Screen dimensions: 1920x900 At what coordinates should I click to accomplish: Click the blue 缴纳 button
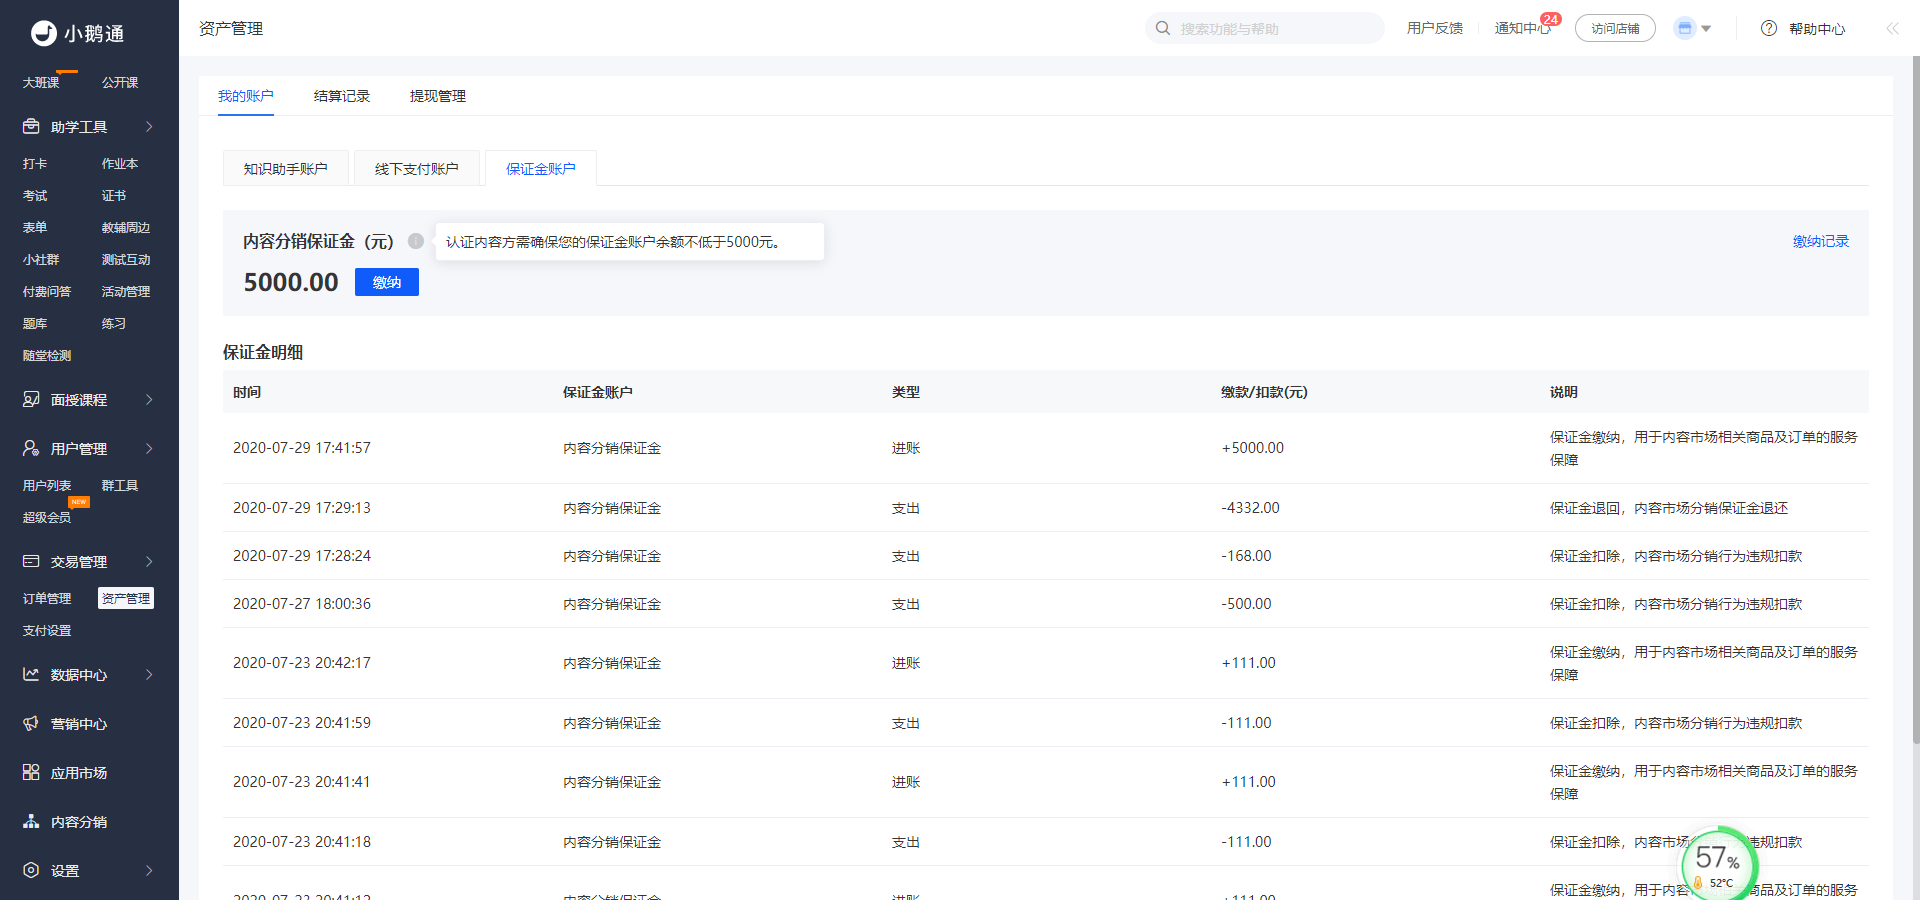[387, 282]
